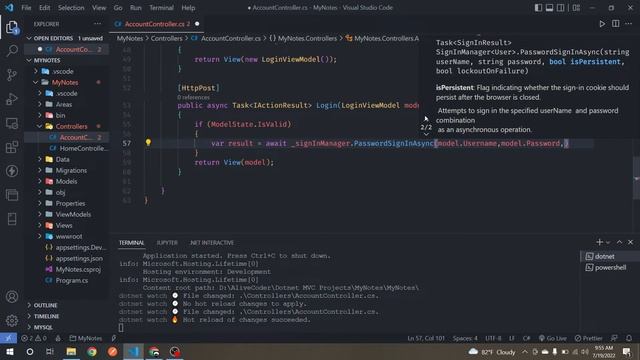Screen dimensions: 640x360
Task: Open editor More Actions ellipsis
Action: [x=629, y=24]
